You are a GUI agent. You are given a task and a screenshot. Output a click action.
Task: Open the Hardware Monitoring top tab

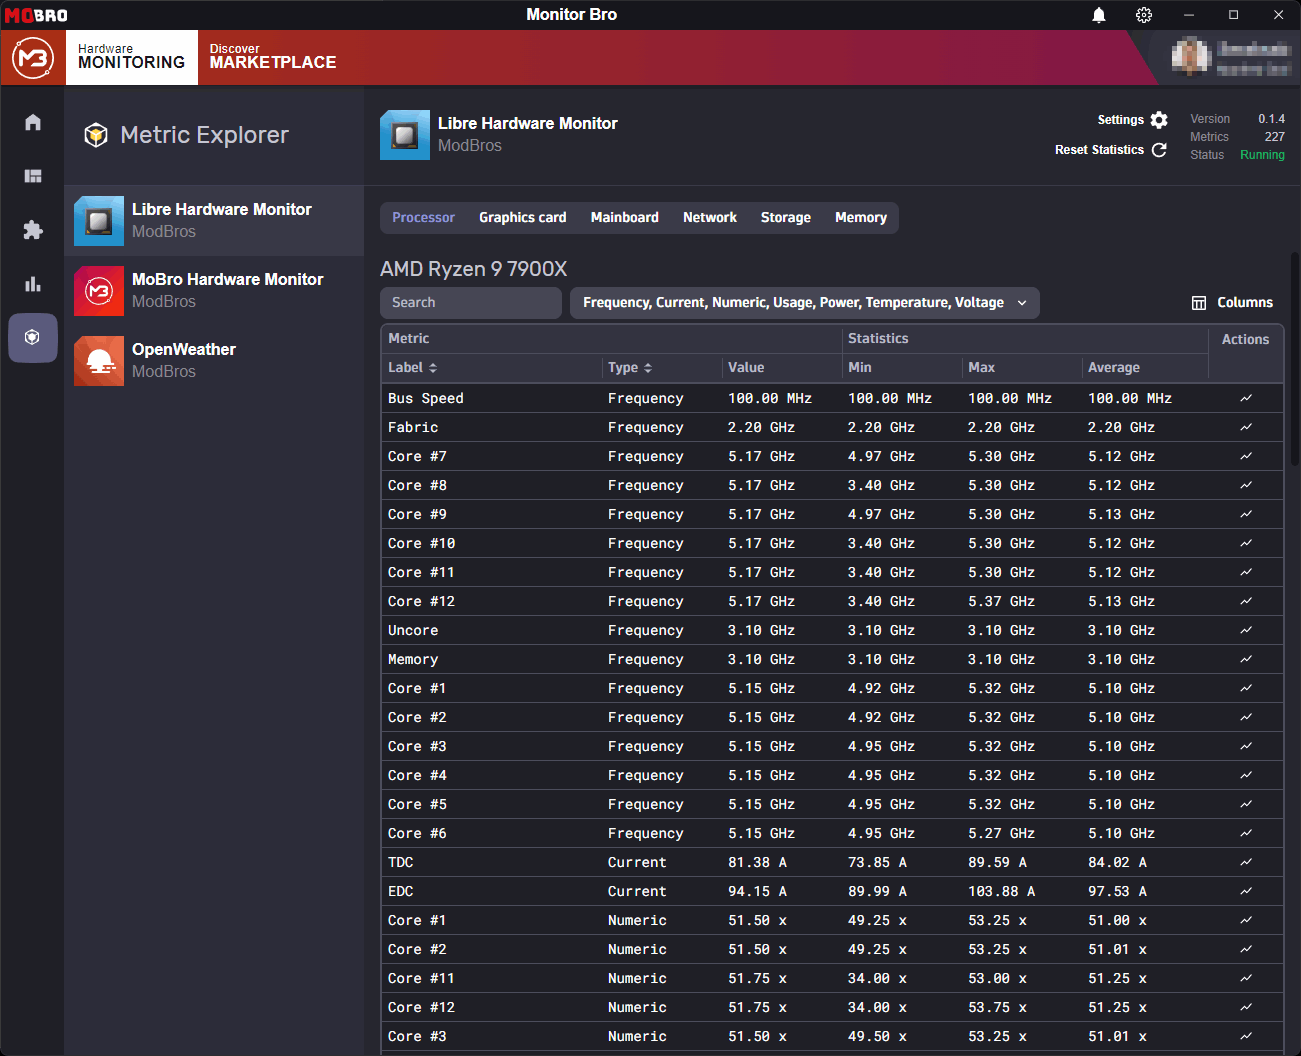tap(132, 57)
